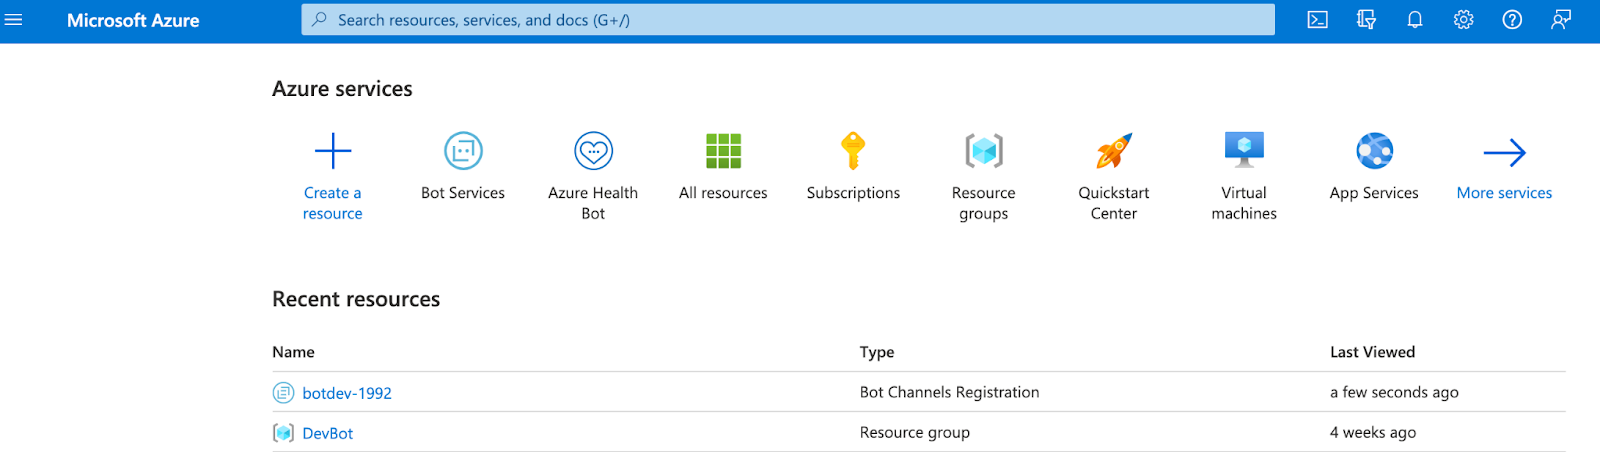Viewport: 1600px width, 452px height.
Task: Open Quickstart Center rocket icon
Action: (1114, 151)
